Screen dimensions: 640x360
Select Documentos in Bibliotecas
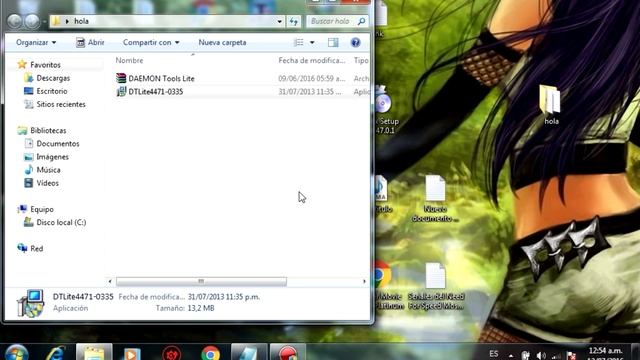(58, 144)
